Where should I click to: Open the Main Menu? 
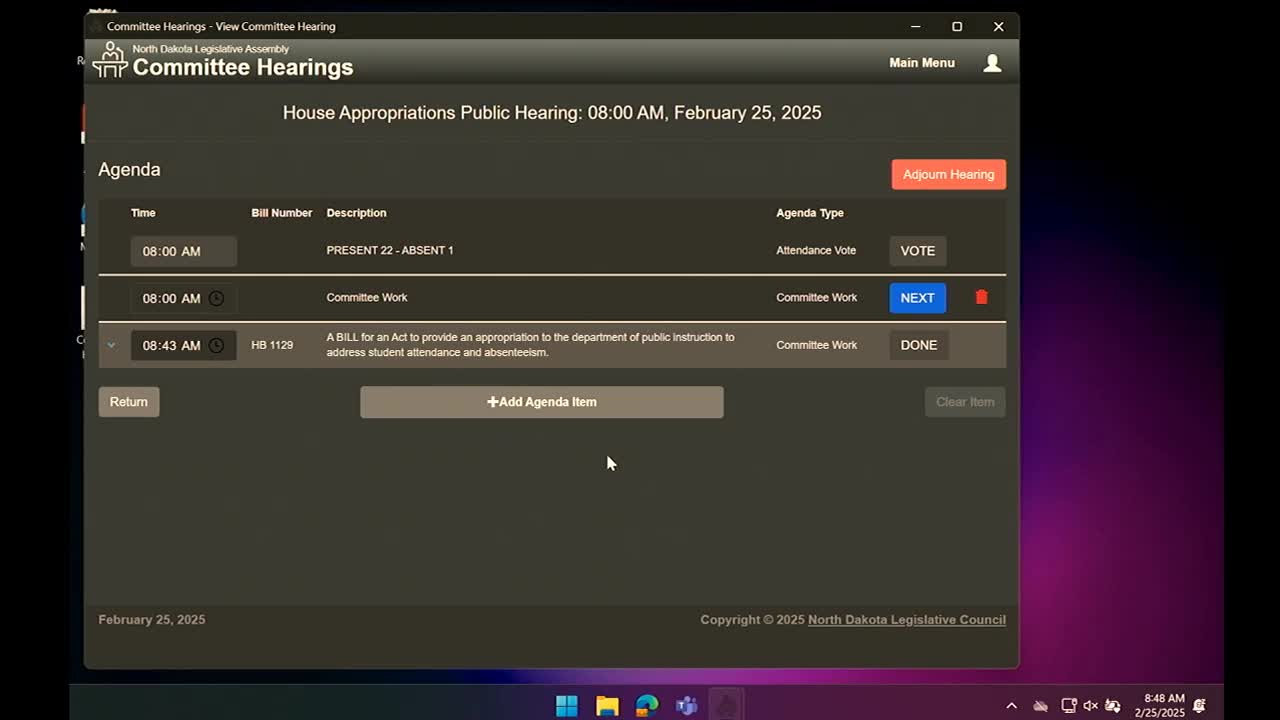tap(921, 63)
